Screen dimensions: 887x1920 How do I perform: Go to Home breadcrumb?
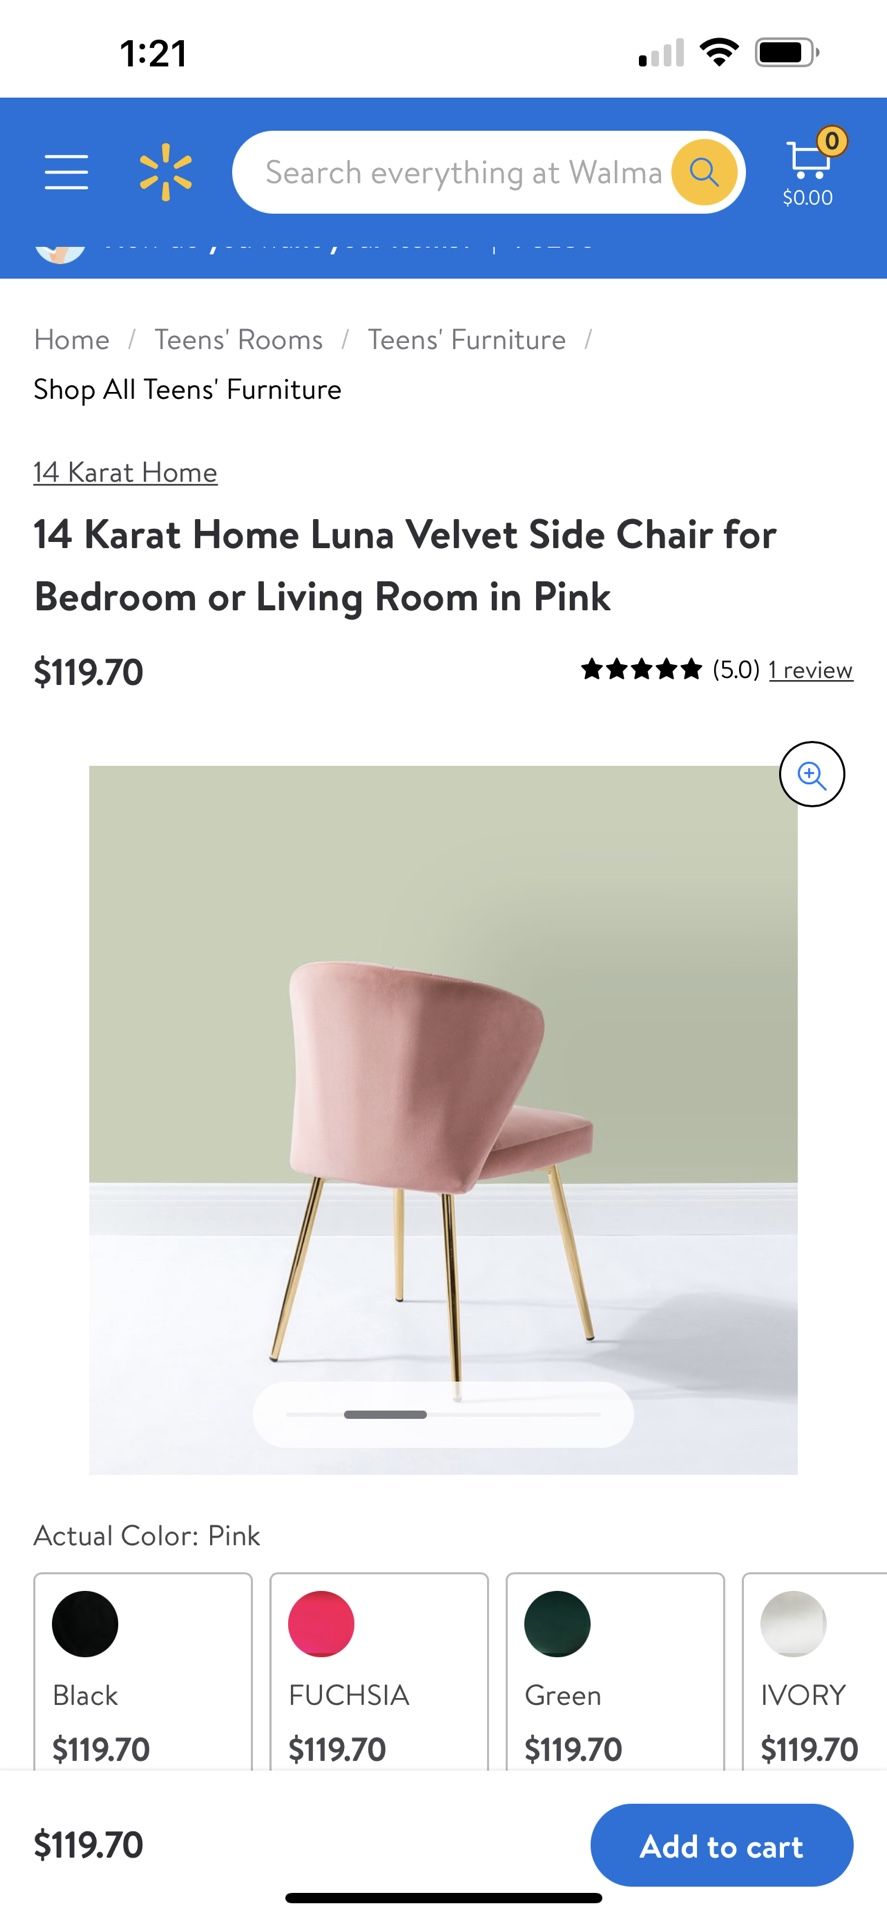(72, 340)
